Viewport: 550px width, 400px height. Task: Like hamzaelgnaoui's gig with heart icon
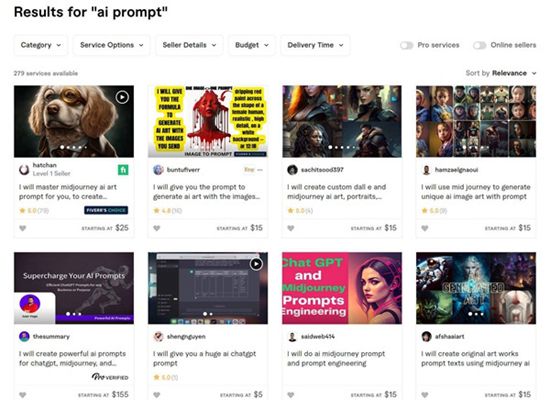point(425,228)
